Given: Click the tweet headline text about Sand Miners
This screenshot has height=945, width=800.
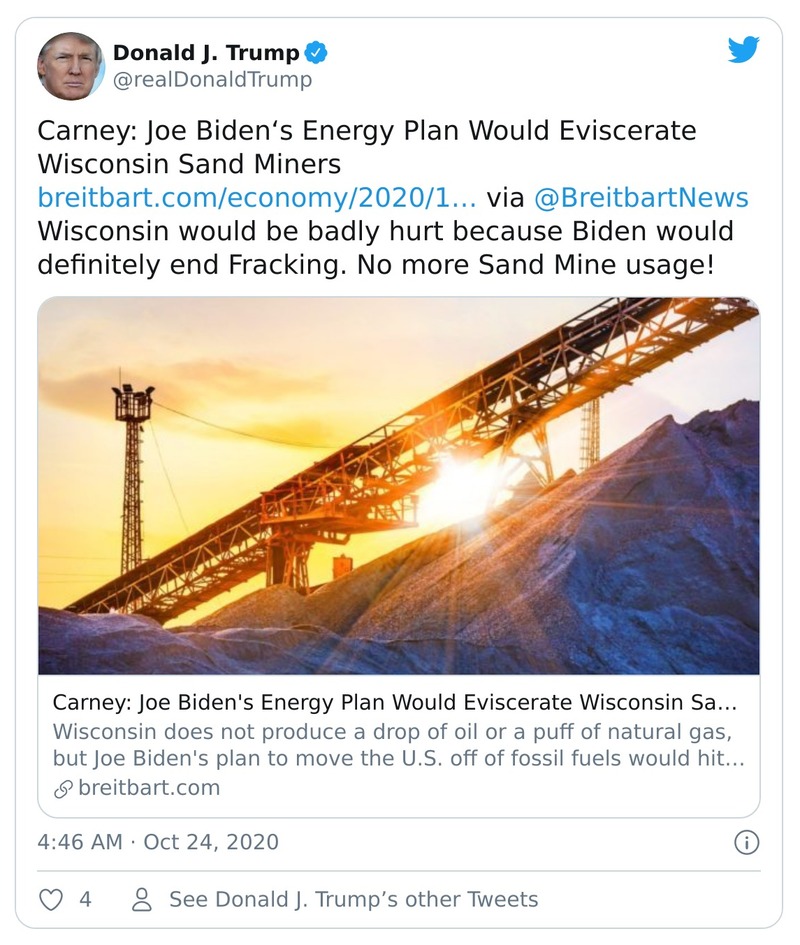Looking at the screenshot, I should 366,147.
